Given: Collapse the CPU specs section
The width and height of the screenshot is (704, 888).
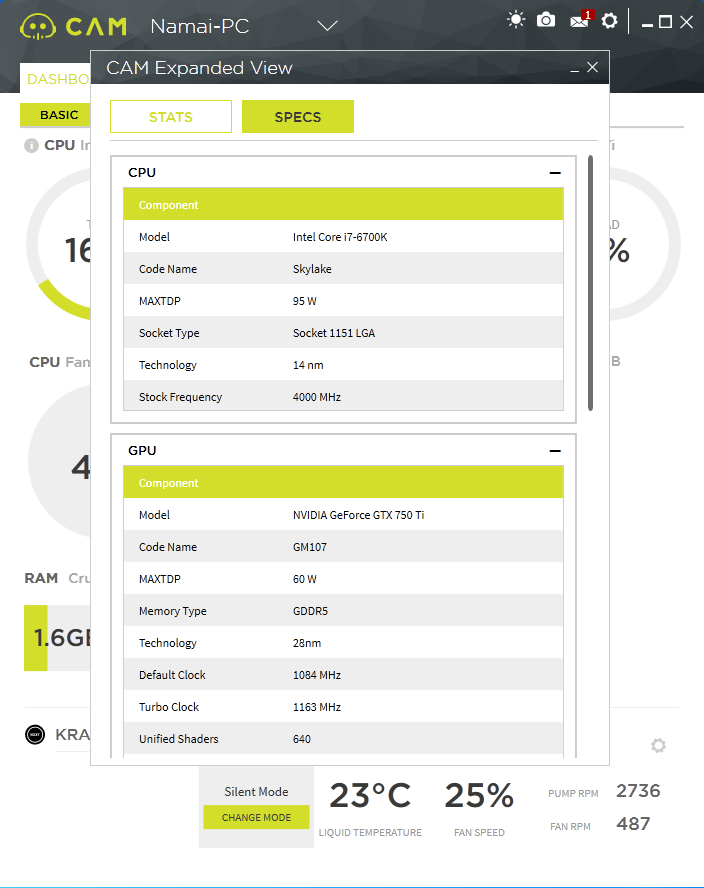Looking at the screenshot, I should point(555,173).
